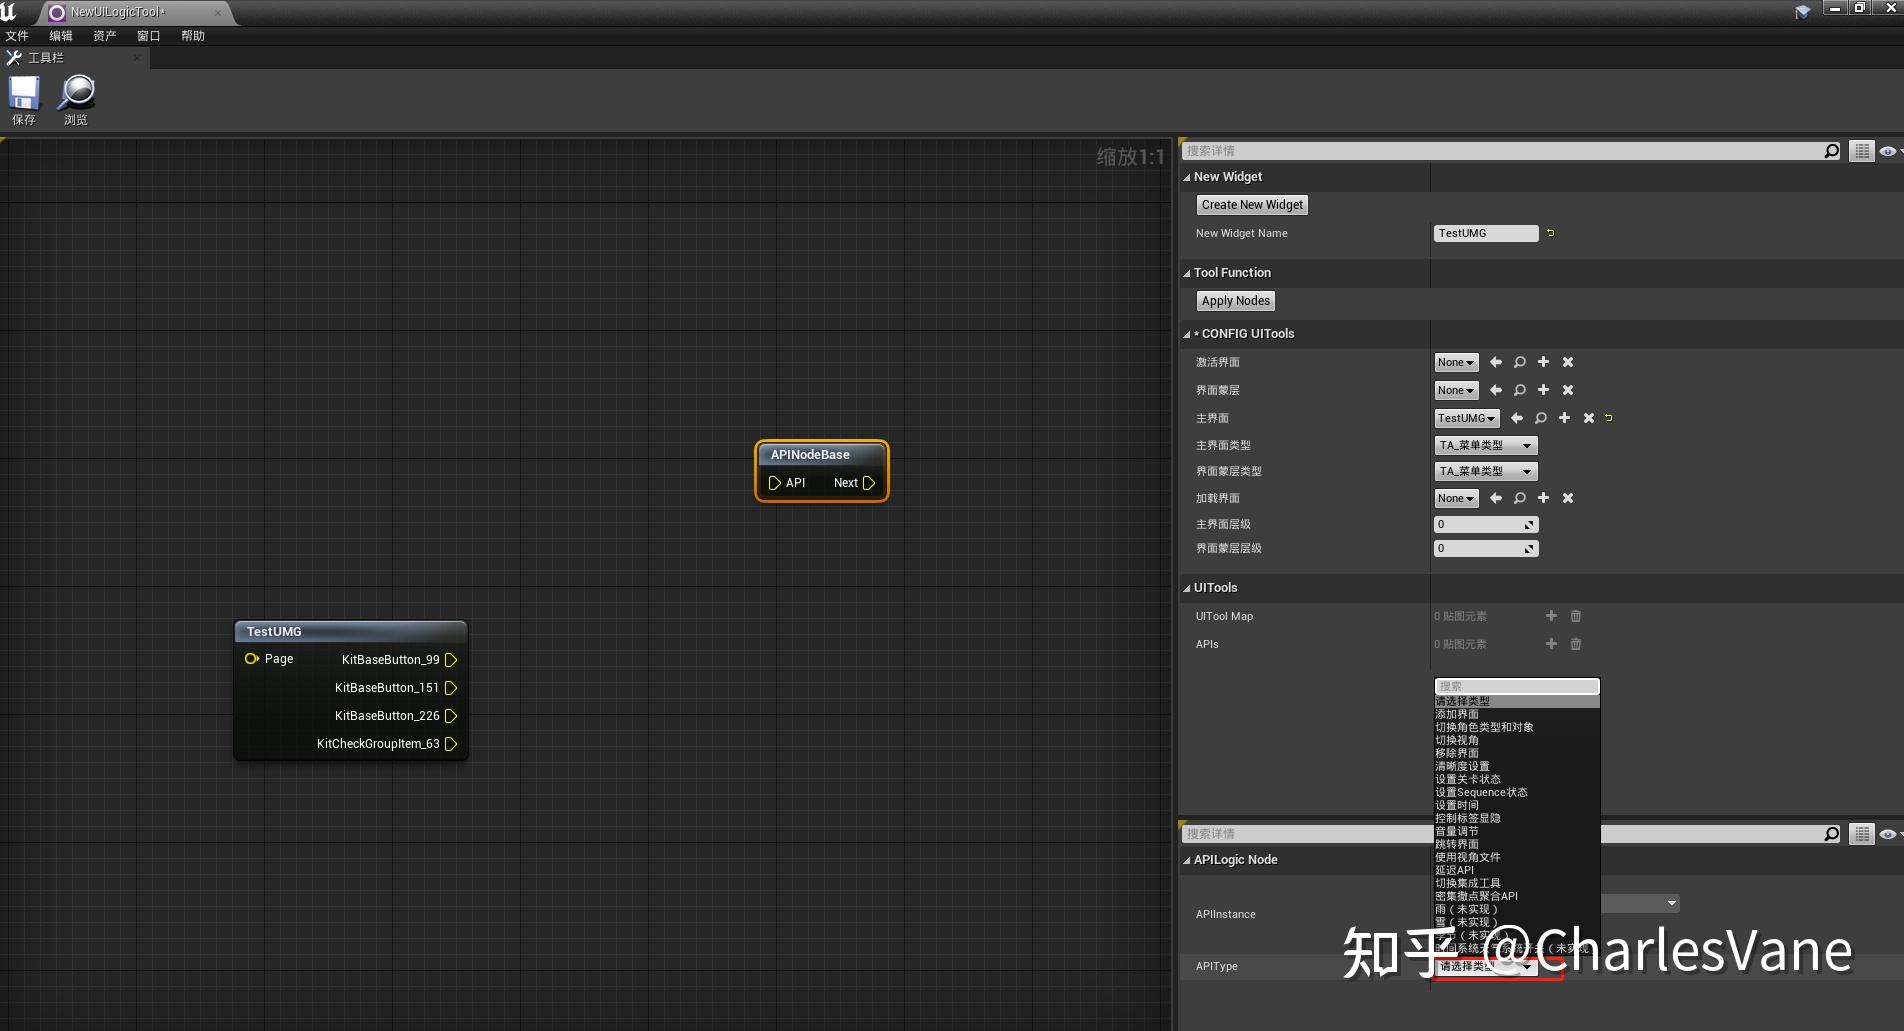Toggle the eye icon in the APILogic Node panel header
1904x1031 pixels.
coord(1887,833)
